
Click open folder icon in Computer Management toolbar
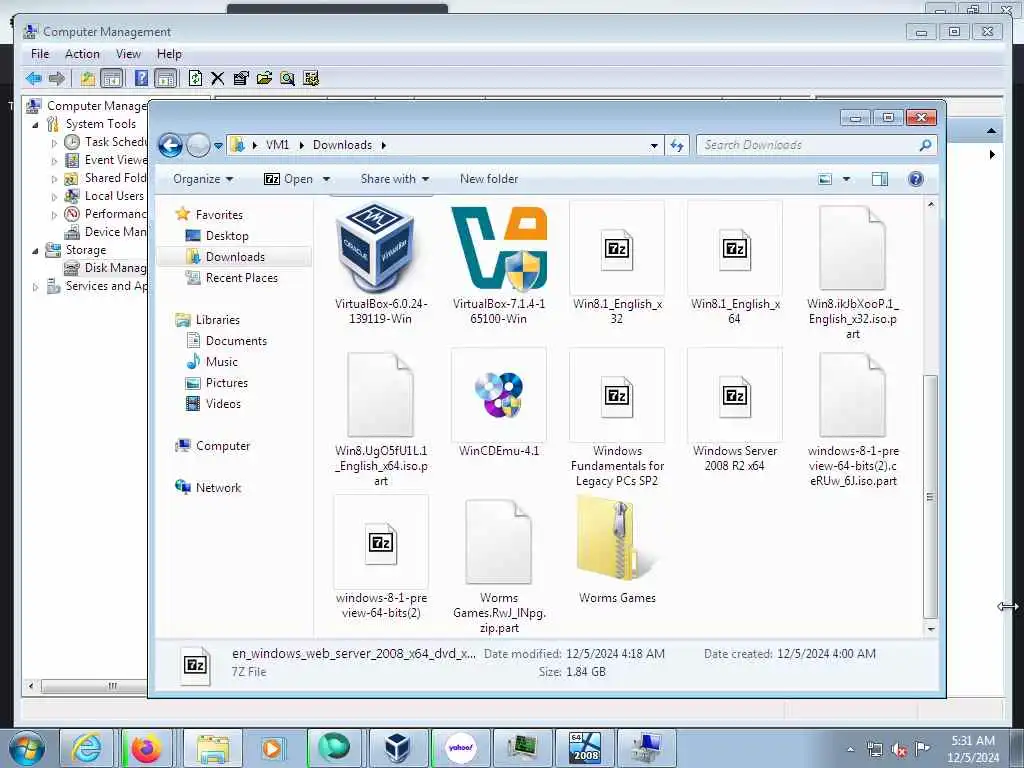264,79
